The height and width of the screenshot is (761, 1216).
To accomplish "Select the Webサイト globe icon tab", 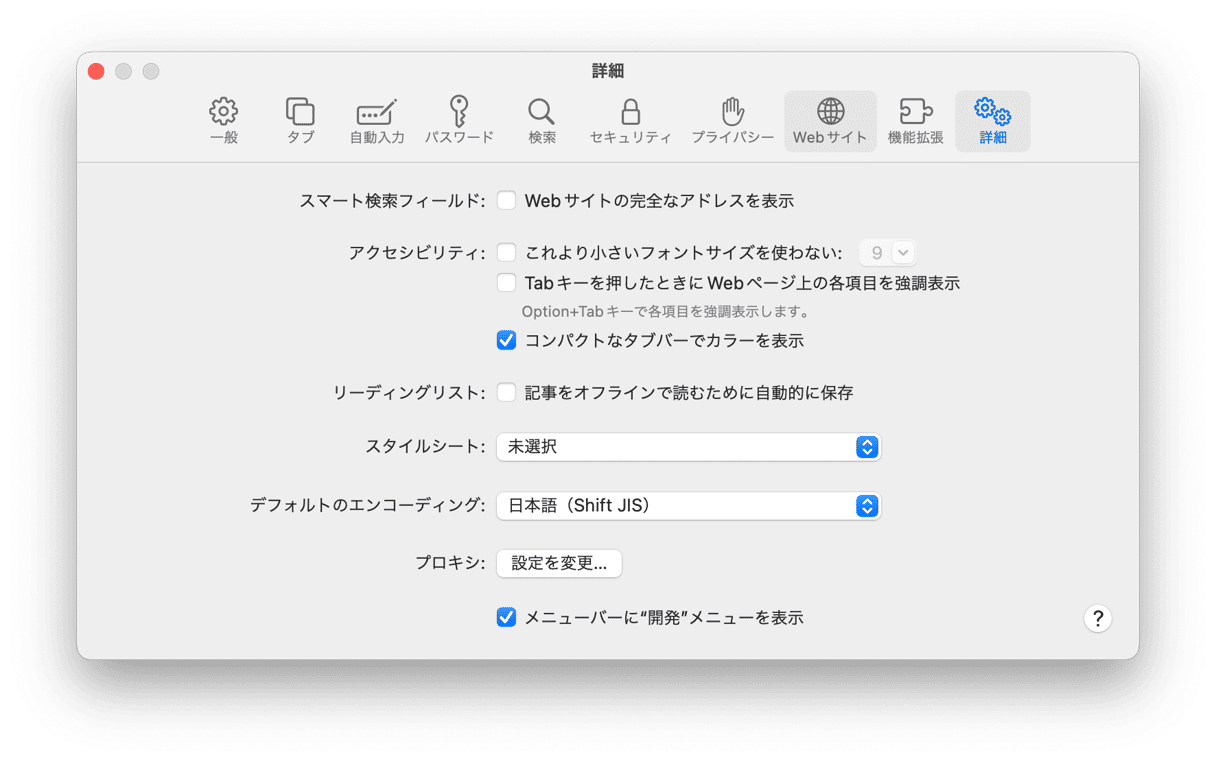I will coord(830,122).
